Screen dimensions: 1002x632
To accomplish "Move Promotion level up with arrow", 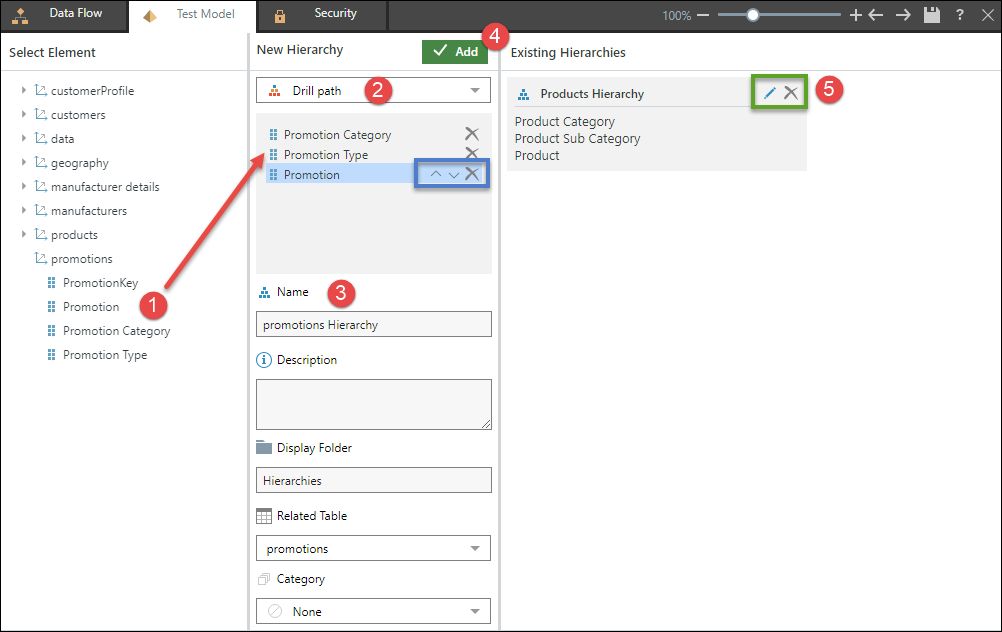I will 435,174.
